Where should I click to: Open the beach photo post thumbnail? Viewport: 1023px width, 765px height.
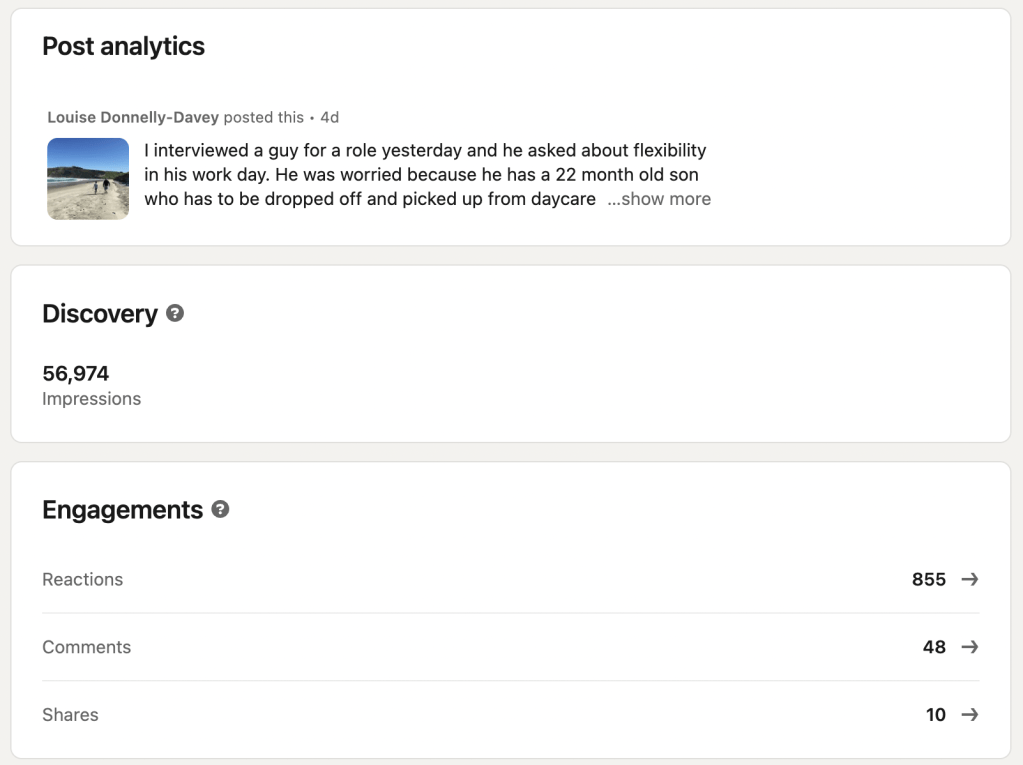pos(88,179)
